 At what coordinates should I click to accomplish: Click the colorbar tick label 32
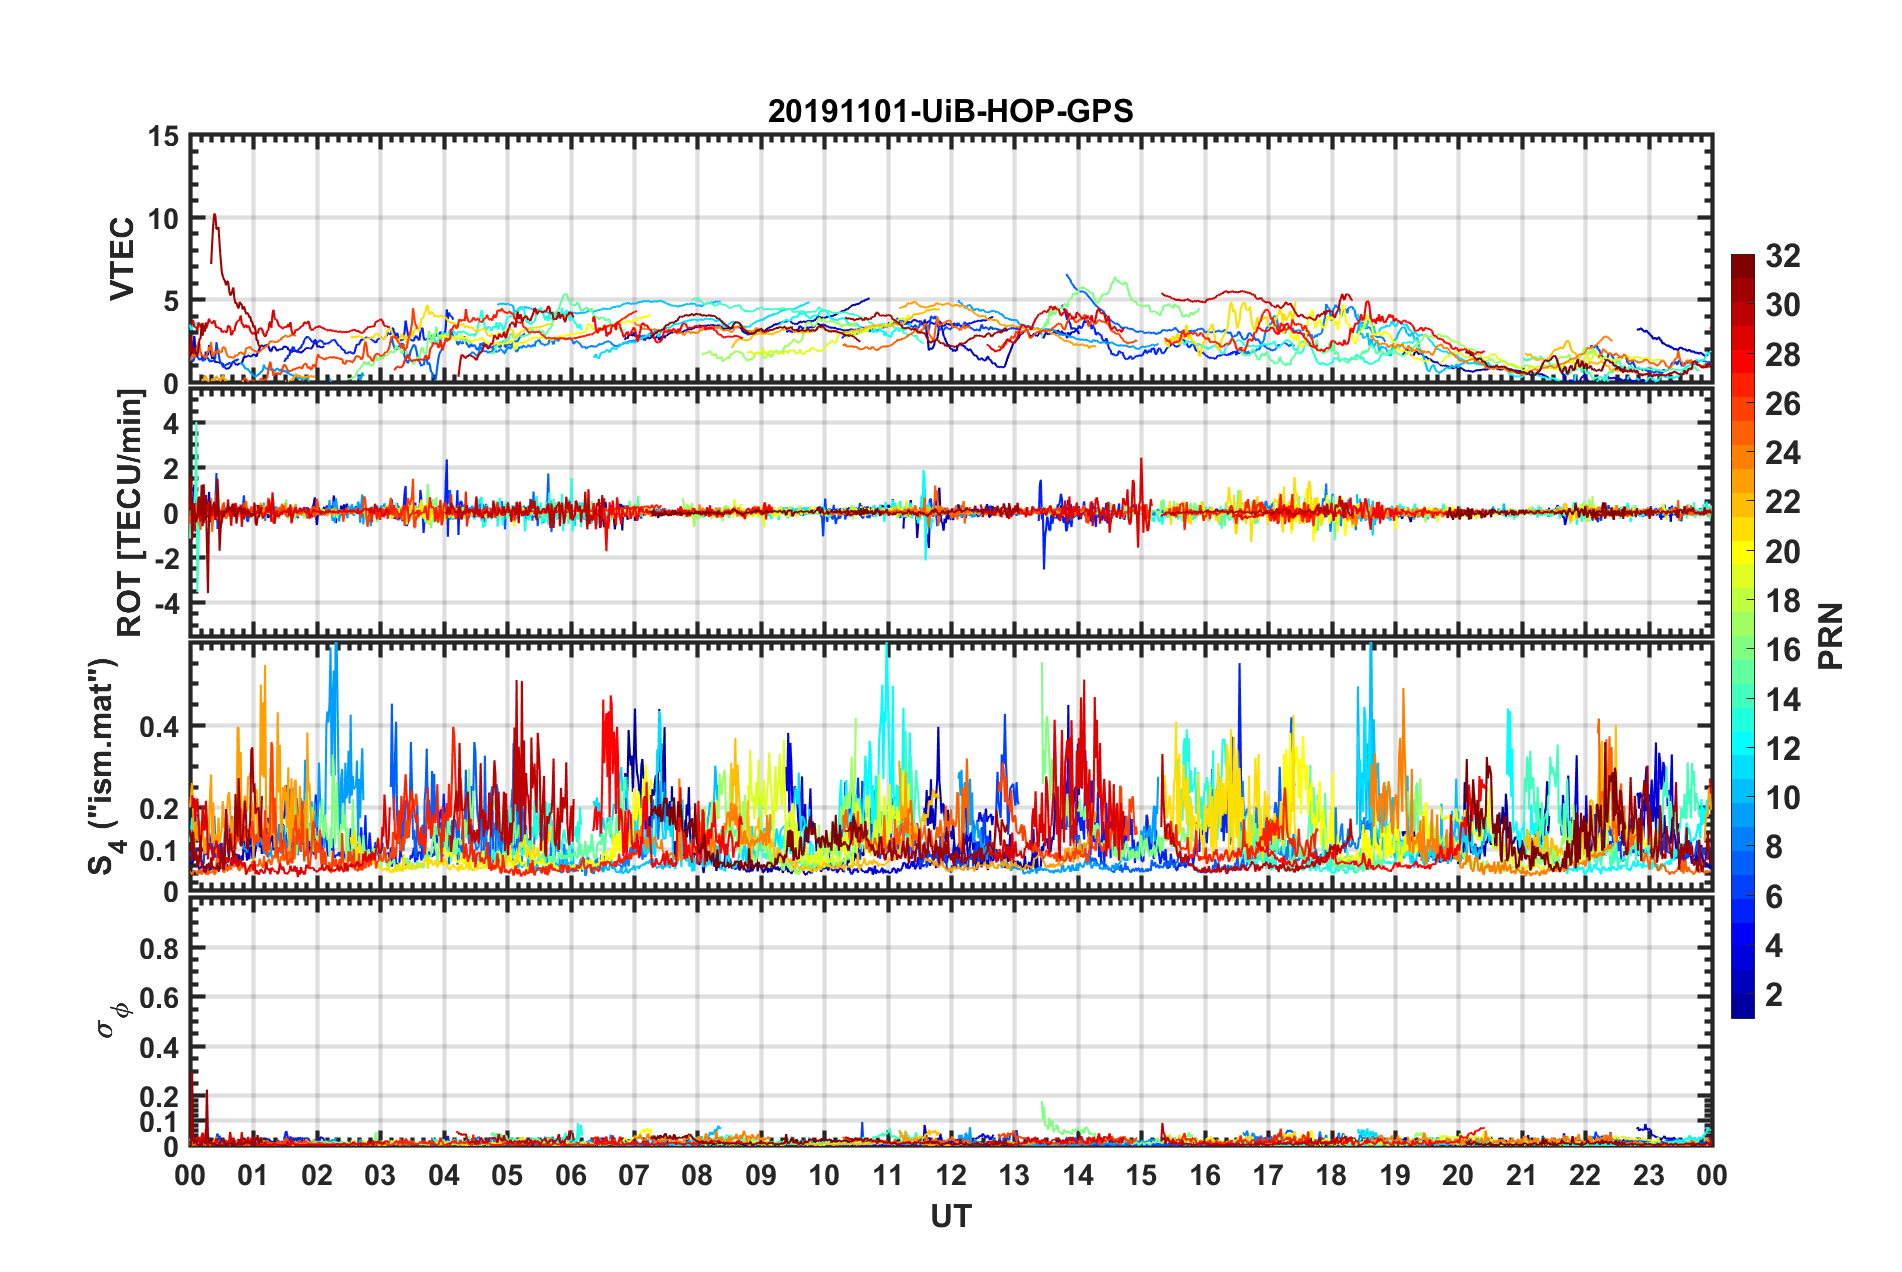coord(1782,256)
